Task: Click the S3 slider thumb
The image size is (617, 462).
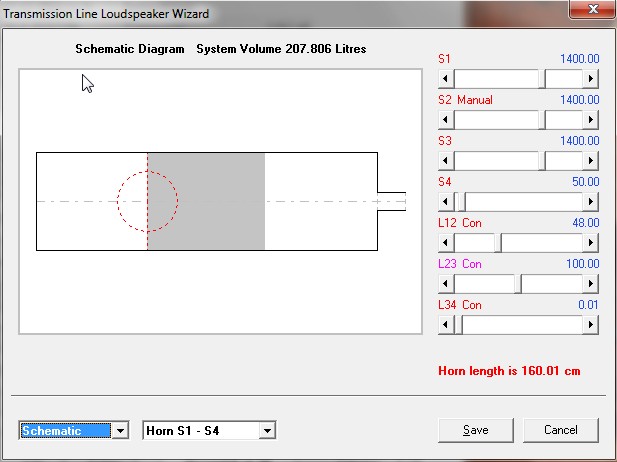Action: click(542, 161)
